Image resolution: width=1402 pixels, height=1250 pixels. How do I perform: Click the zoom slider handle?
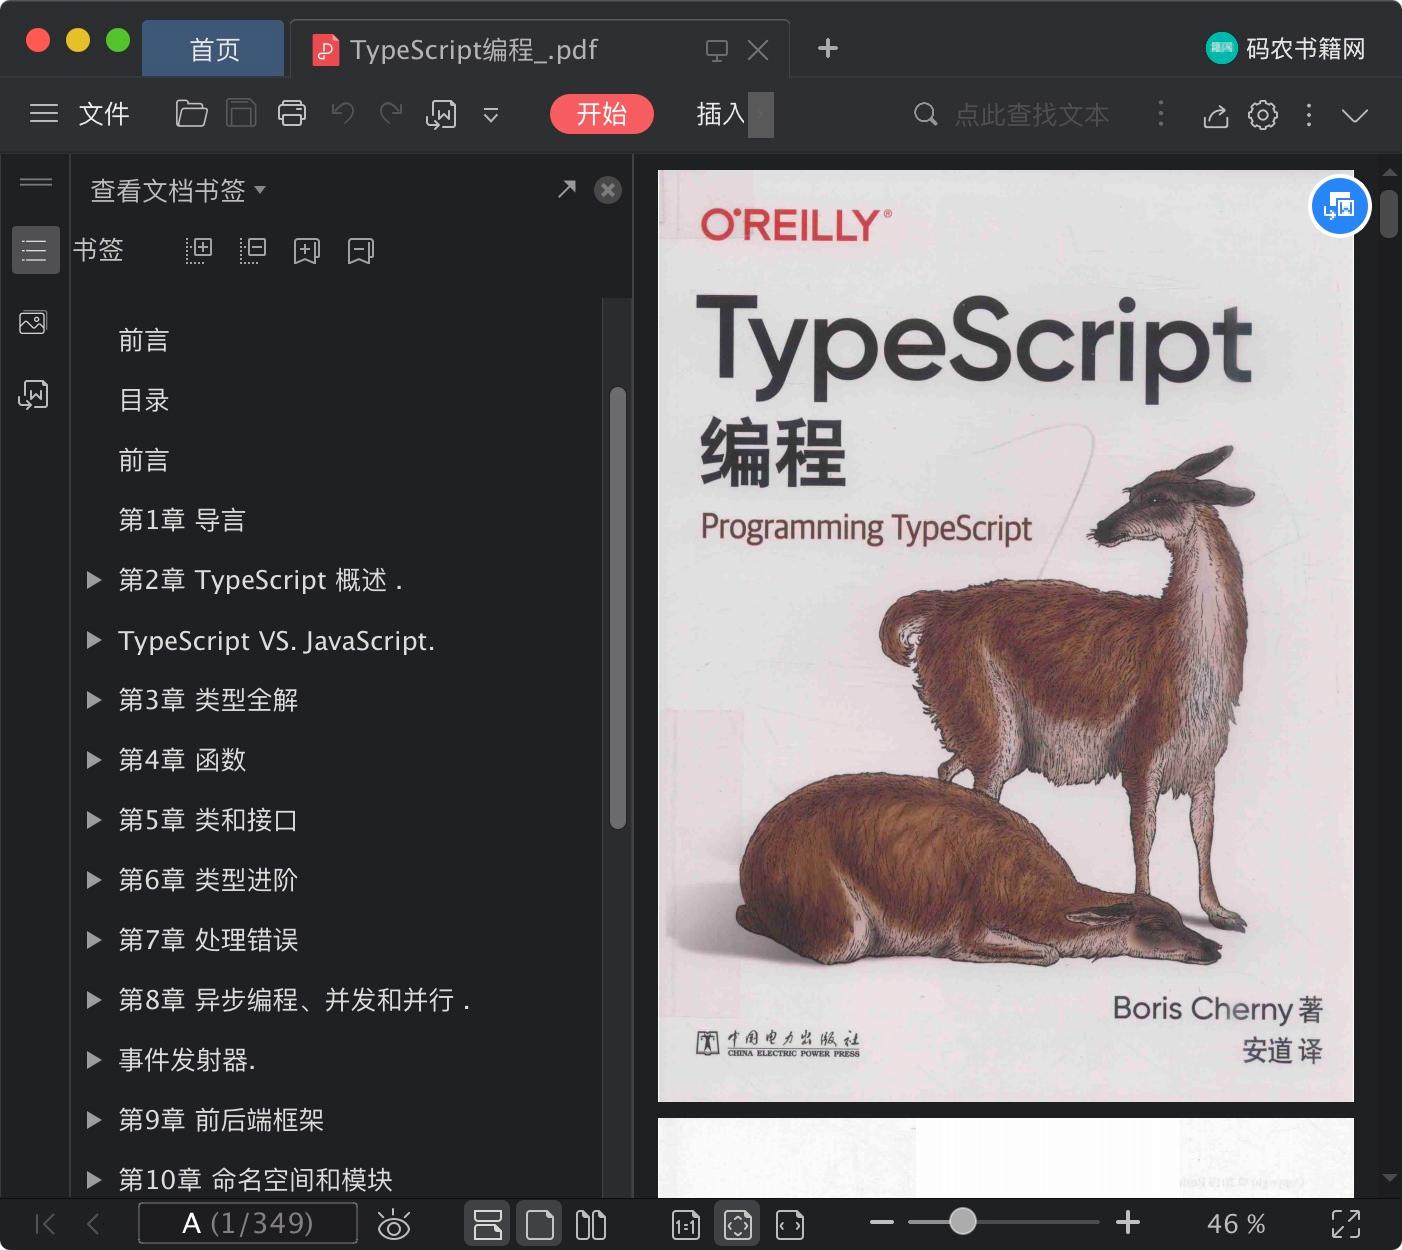pos(963,1221)
